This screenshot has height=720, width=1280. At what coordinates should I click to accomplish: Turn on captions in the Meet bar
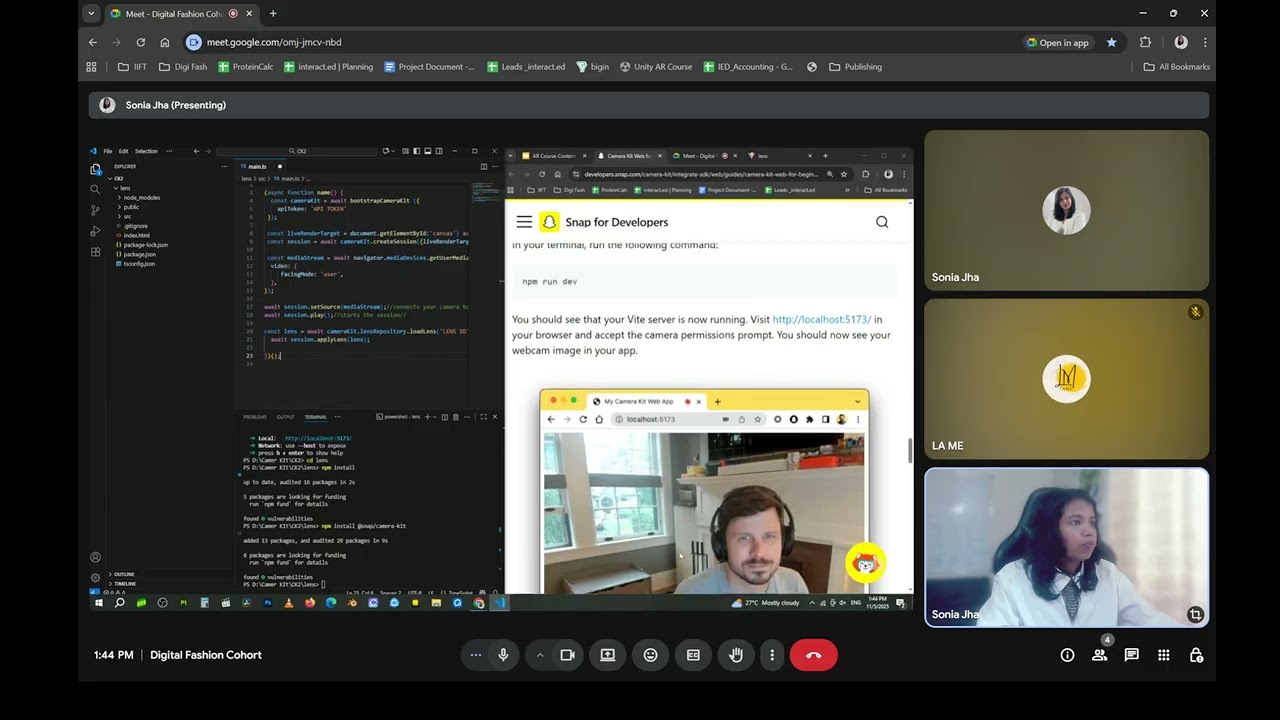[693, 655]
